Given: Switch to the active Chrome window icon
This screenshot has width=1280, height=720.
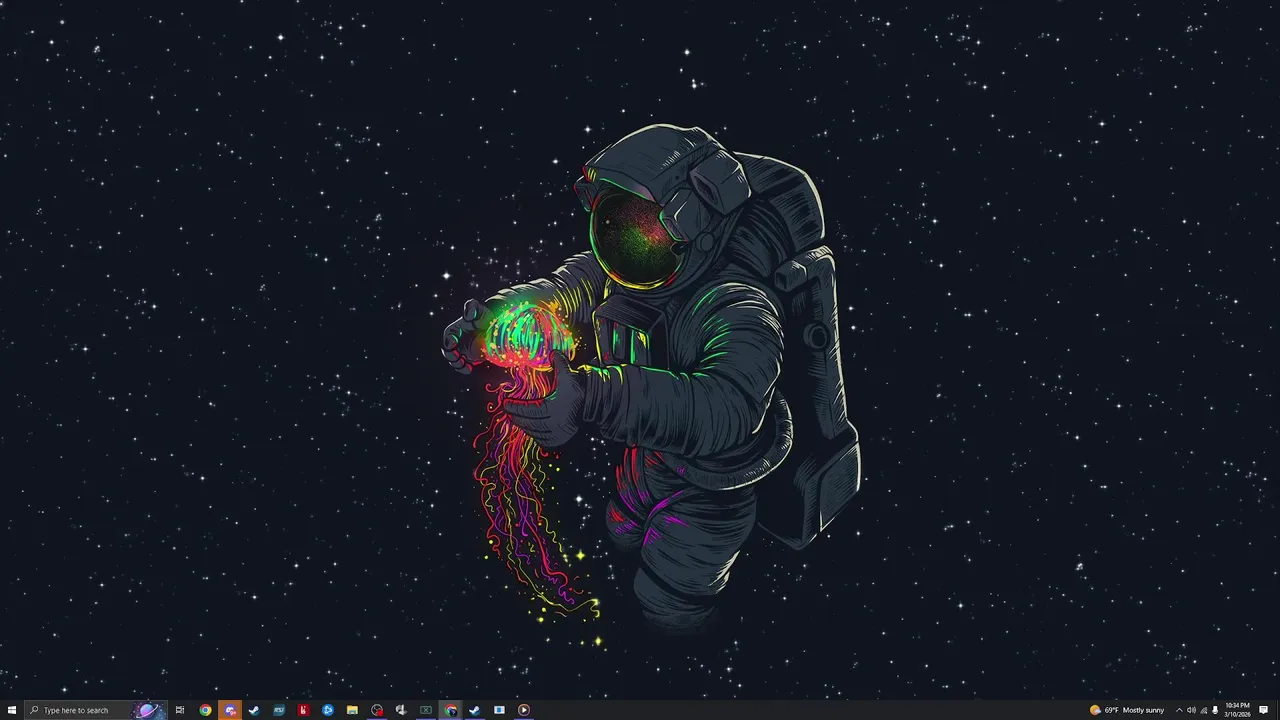Looking at the screenshot, I should pos(450,710).
